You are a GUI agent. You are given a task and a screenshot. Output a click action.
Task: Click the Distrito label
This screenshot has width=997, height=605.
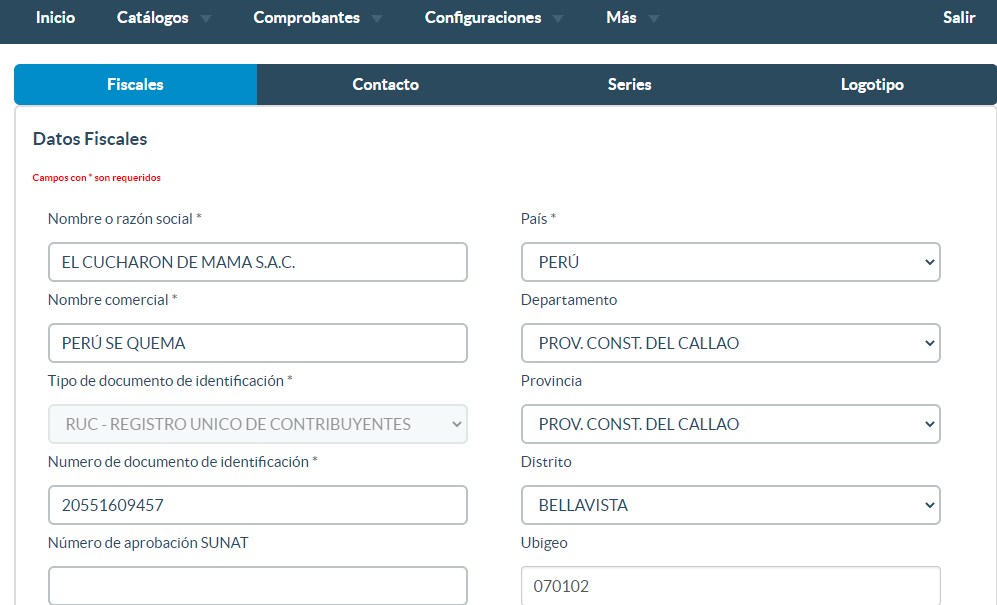point(546,462)
